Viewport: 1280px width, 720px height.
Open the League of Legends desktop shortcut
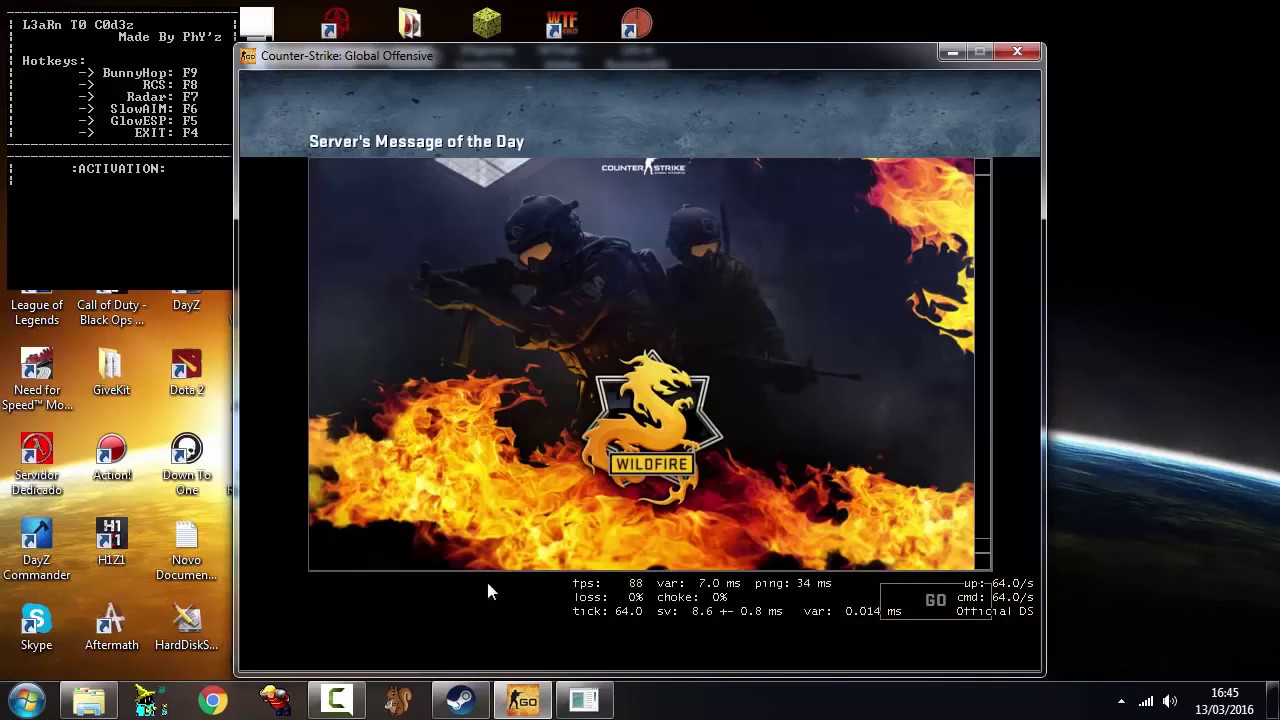pos(37,310)
